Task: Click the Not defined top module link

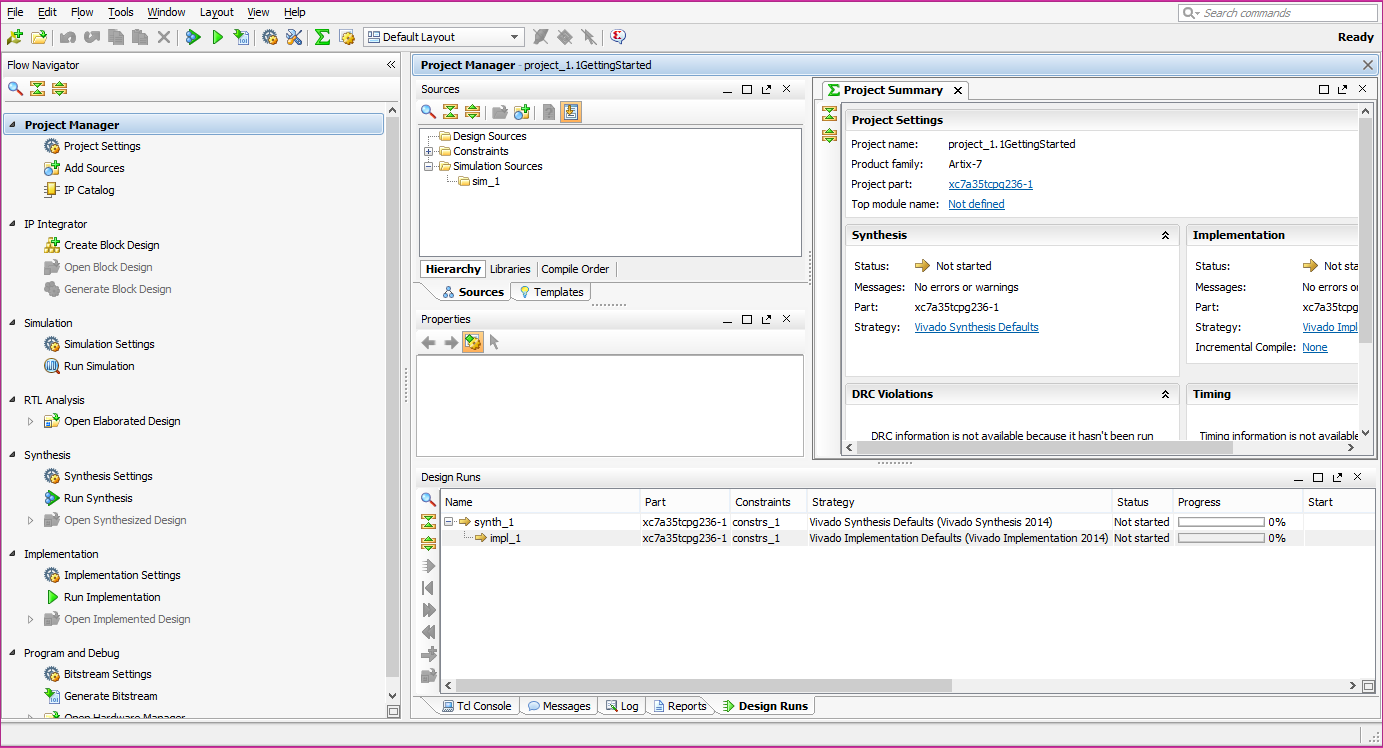Action: click(975, 203)
